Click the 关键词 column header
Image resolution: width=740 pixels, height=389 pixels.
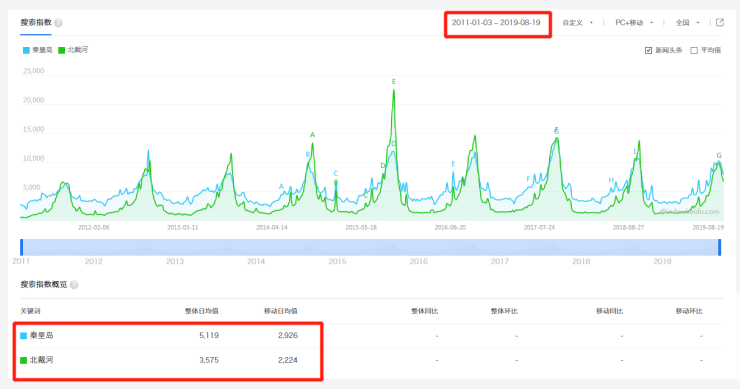coord(30,311)
